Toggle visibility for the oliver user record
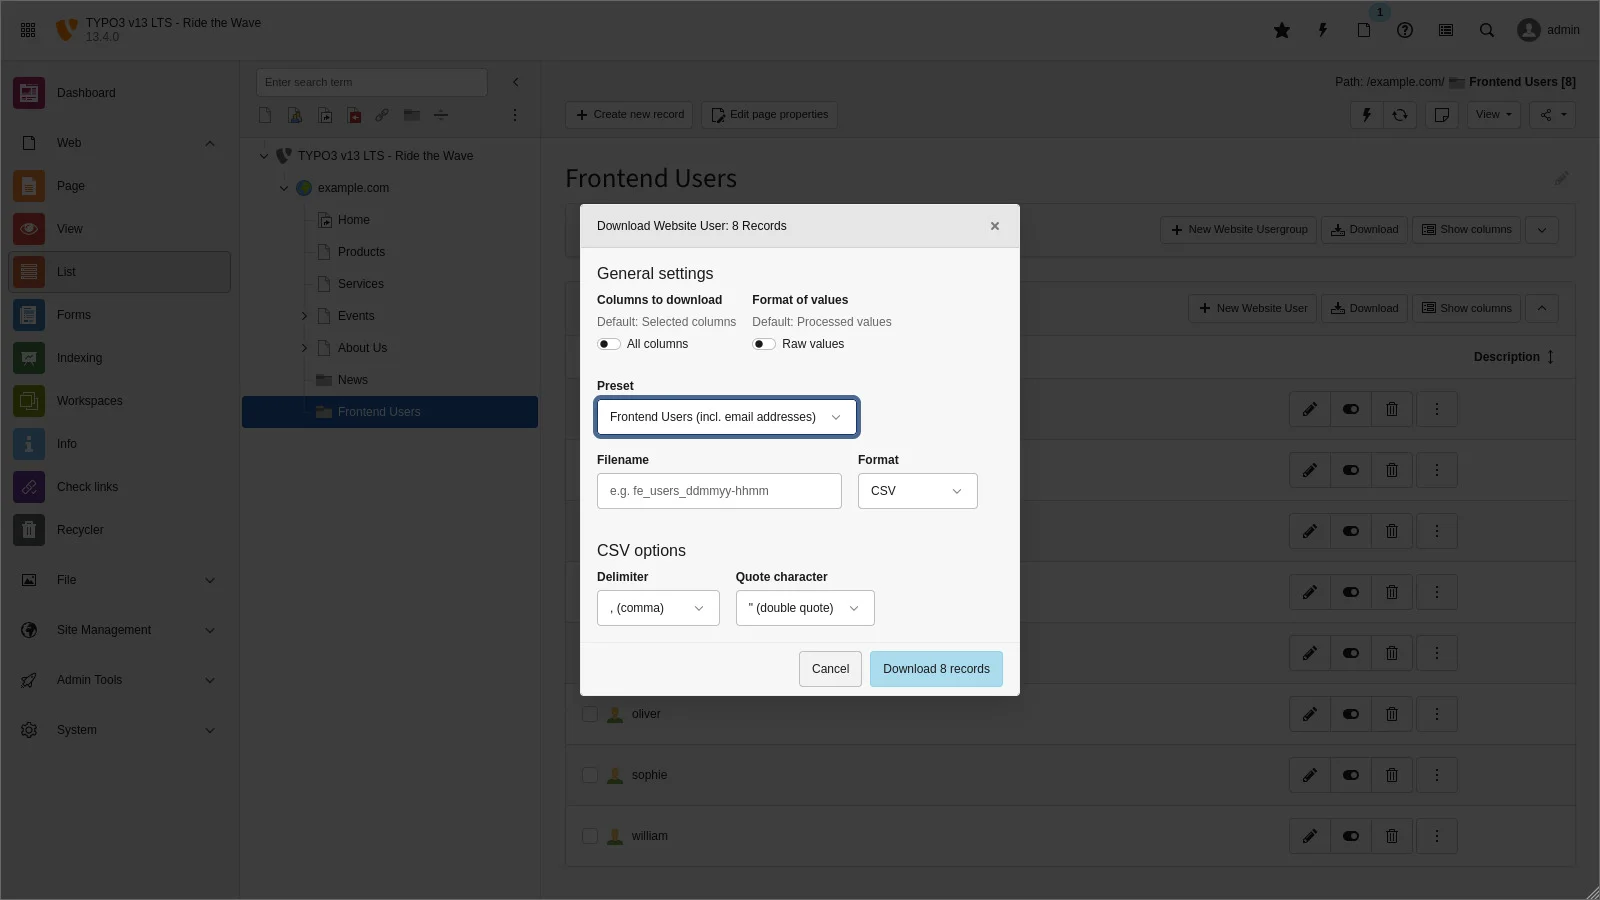 tap(1350, 714)
